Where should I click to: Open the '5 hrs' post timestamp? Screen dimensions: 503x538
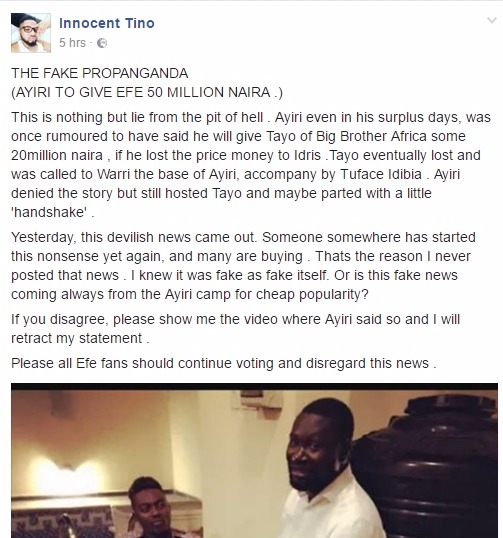tap(72, 43)
